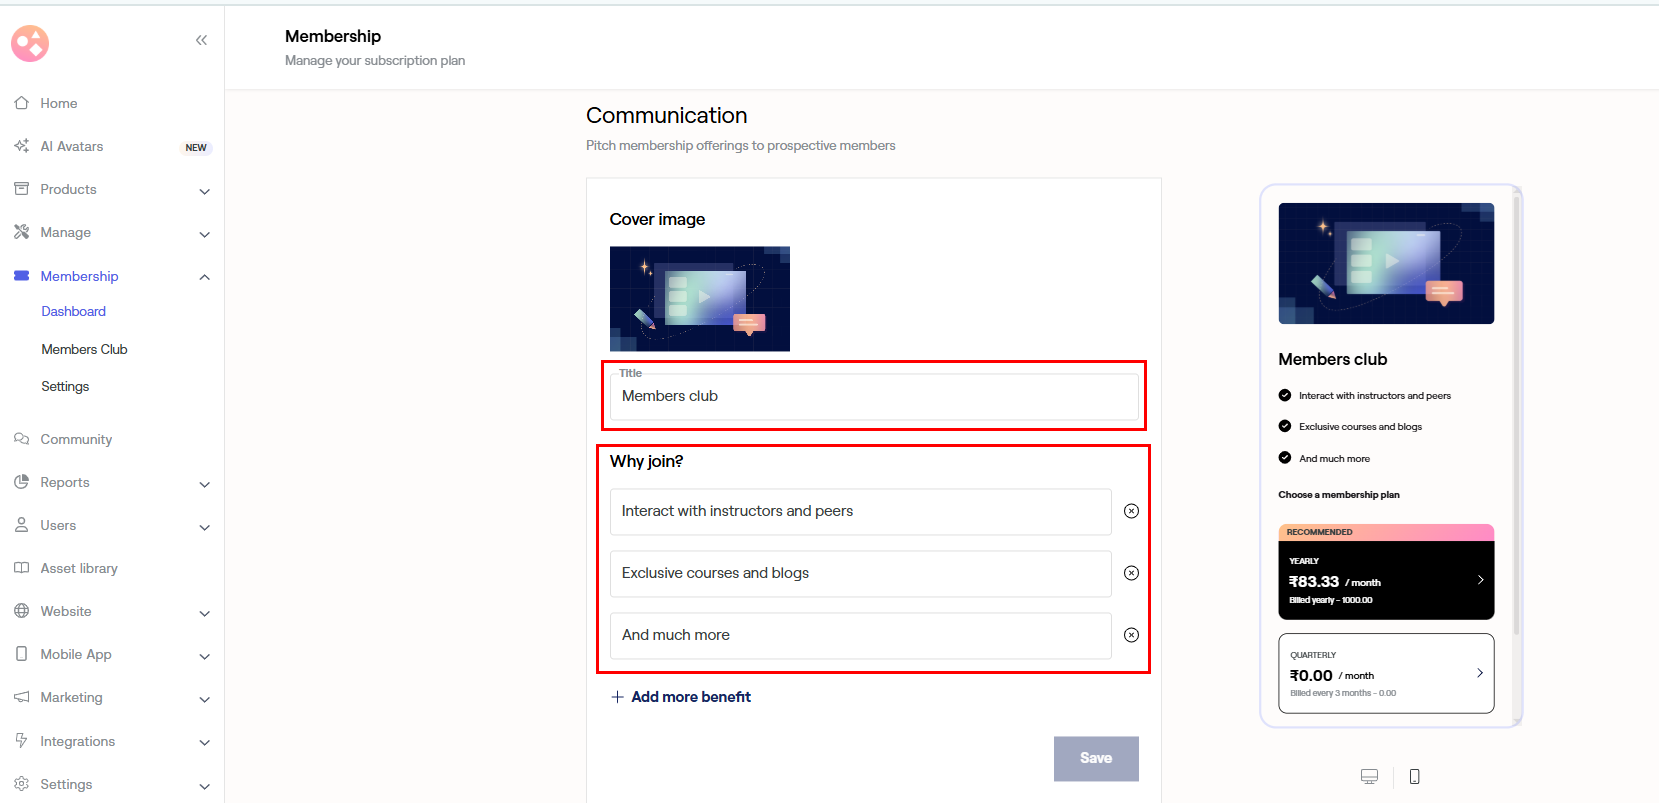Select the Yearly recommended plan in preview
The width and height of the screenshot is (1659, 803).
click(1385, 580)
